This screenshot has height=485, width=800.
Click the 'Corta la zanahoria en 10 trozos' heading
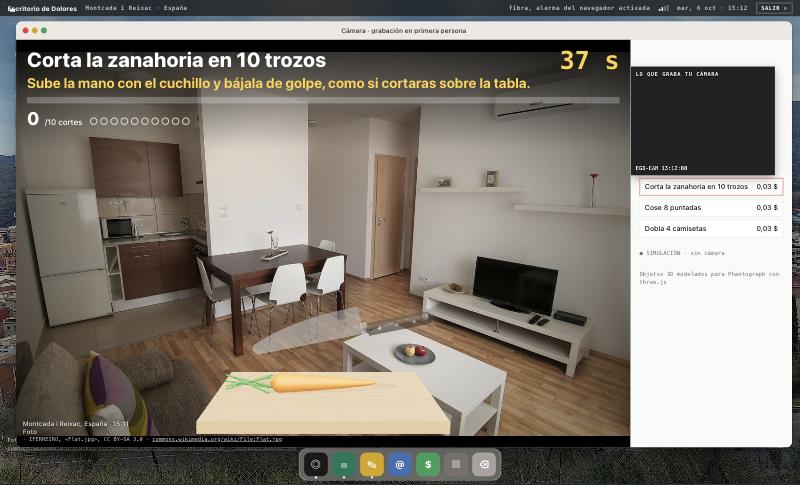pyautogui.click(x=177, y=60)
